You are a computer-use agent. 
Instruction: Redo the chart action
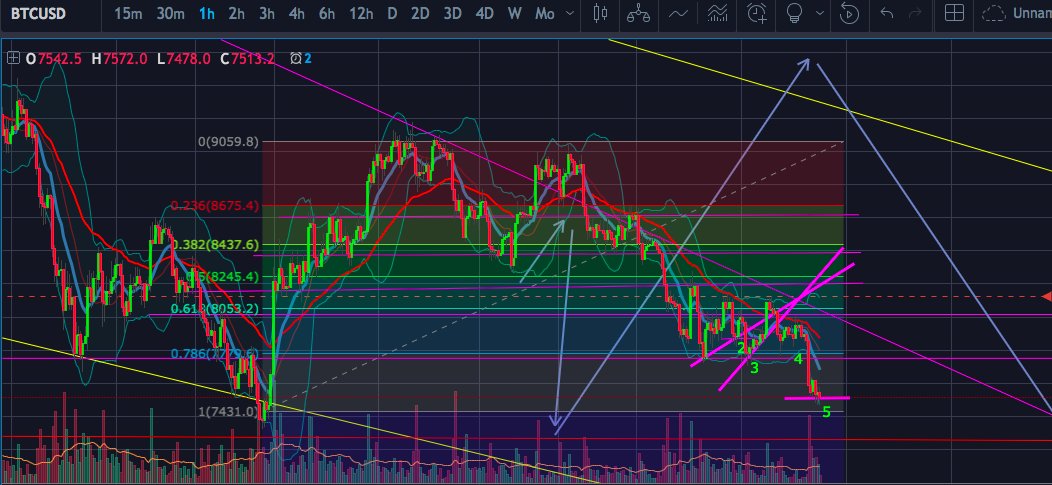coord(914,13)
